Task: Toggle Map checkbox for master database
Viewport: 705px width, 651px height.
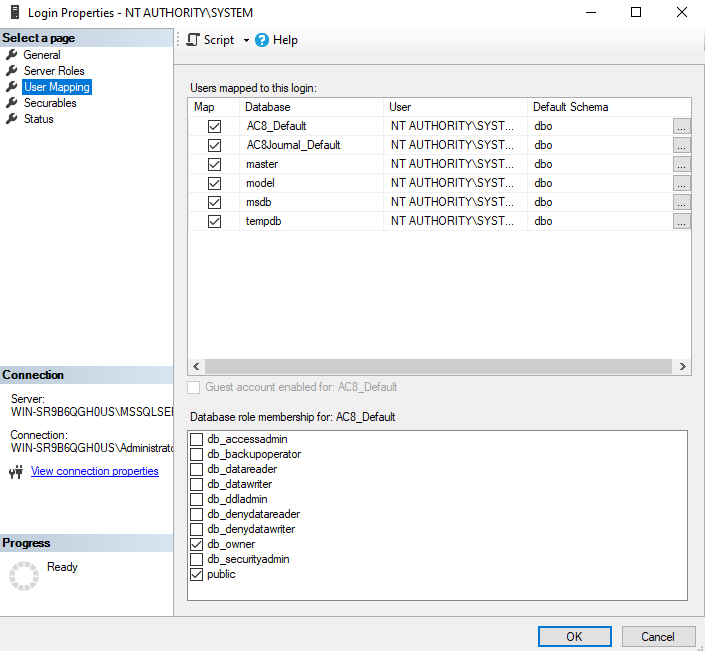Action: (x=214, y=164)
